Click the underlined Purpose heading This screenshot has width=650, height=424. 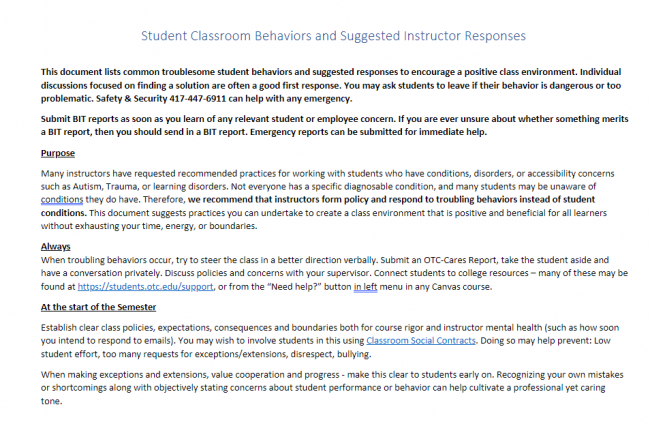pyautogui.click(x=58, y=153)
